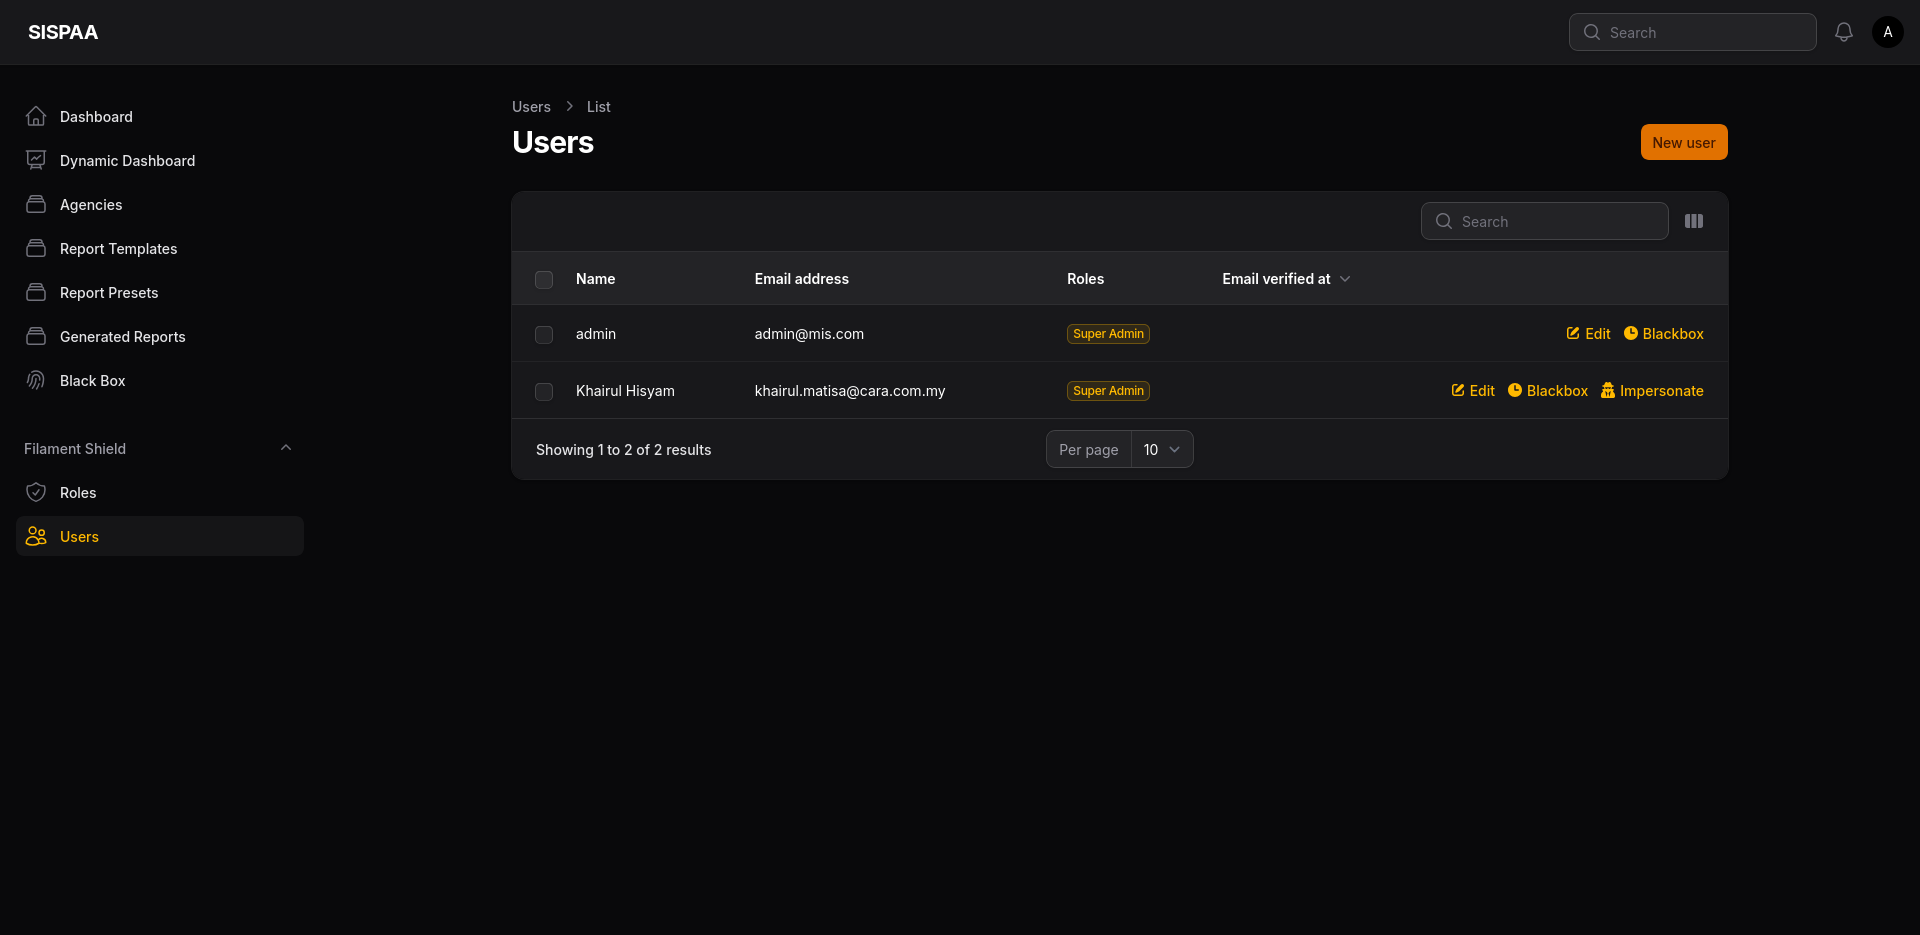Check the checkbox on the admin row

(543, 335)
